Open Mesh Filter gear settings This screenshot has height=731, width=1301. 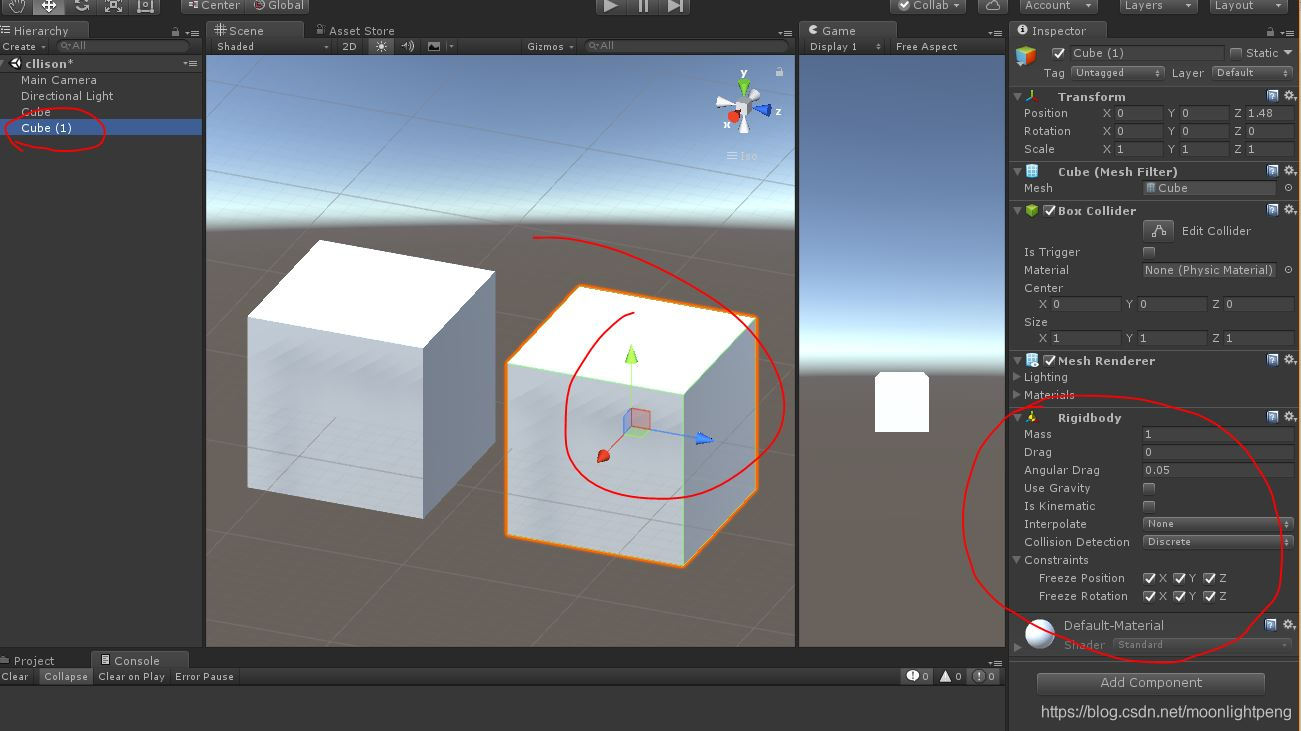tap(1289, 171)
